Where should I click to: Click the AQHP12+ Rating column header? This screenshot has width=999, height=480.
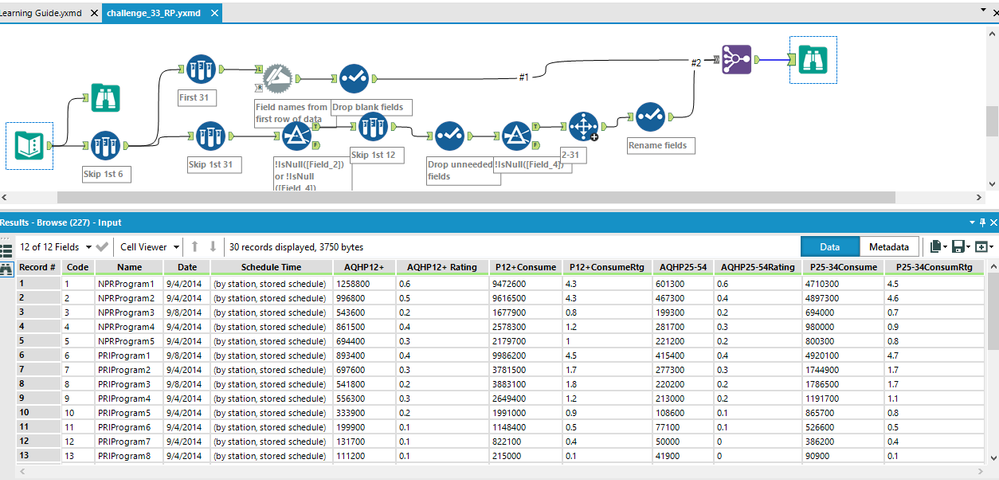click(442, 267)
